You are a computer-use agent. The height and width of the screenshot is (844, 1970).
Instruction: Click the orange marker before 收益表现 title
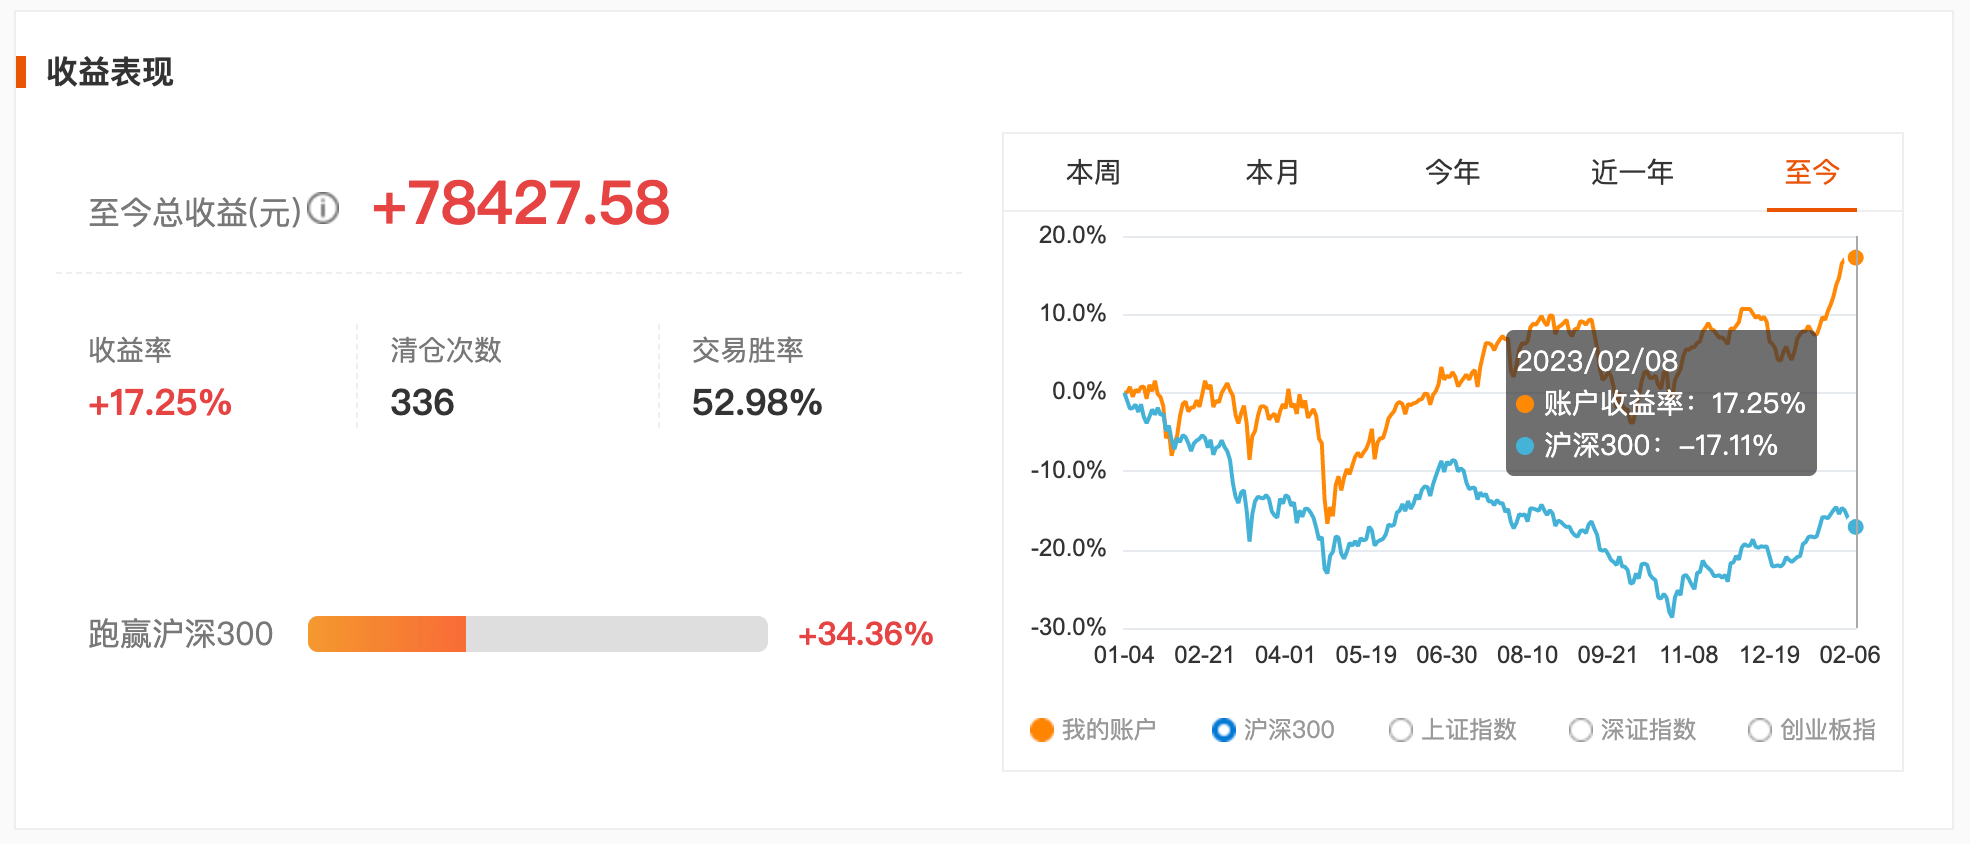22,72
